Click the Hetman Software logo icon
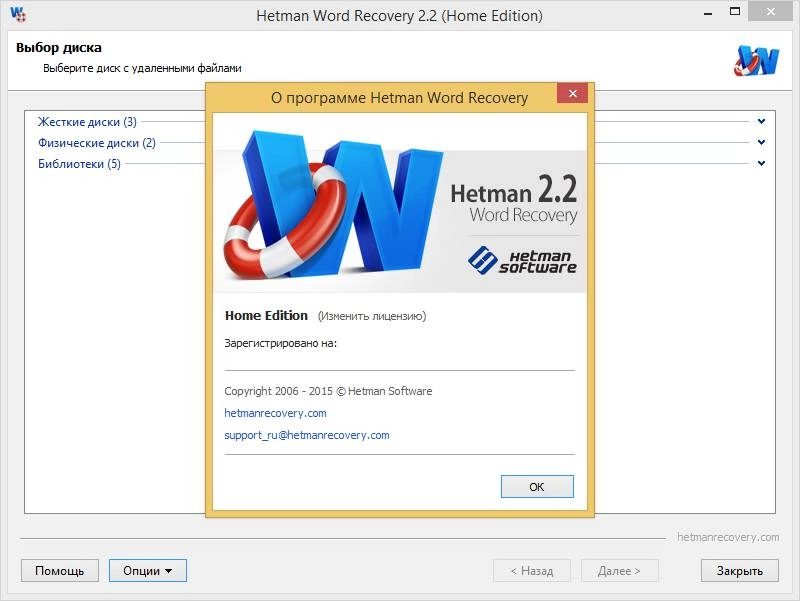The width and height of the screenshot is (800, 601). [482, 260]
